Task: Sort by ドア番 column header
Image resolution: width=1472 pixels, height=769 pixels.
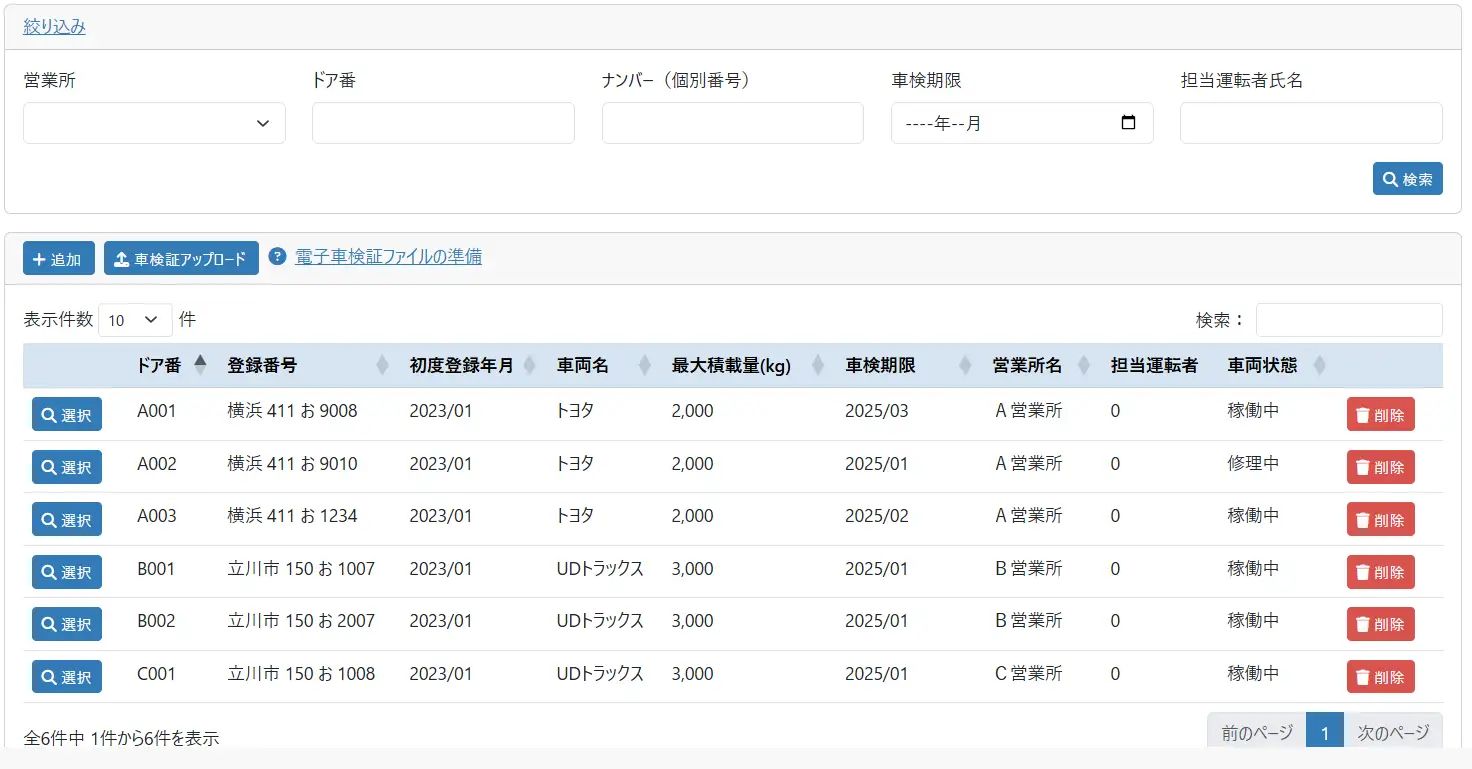Action: 172,366
